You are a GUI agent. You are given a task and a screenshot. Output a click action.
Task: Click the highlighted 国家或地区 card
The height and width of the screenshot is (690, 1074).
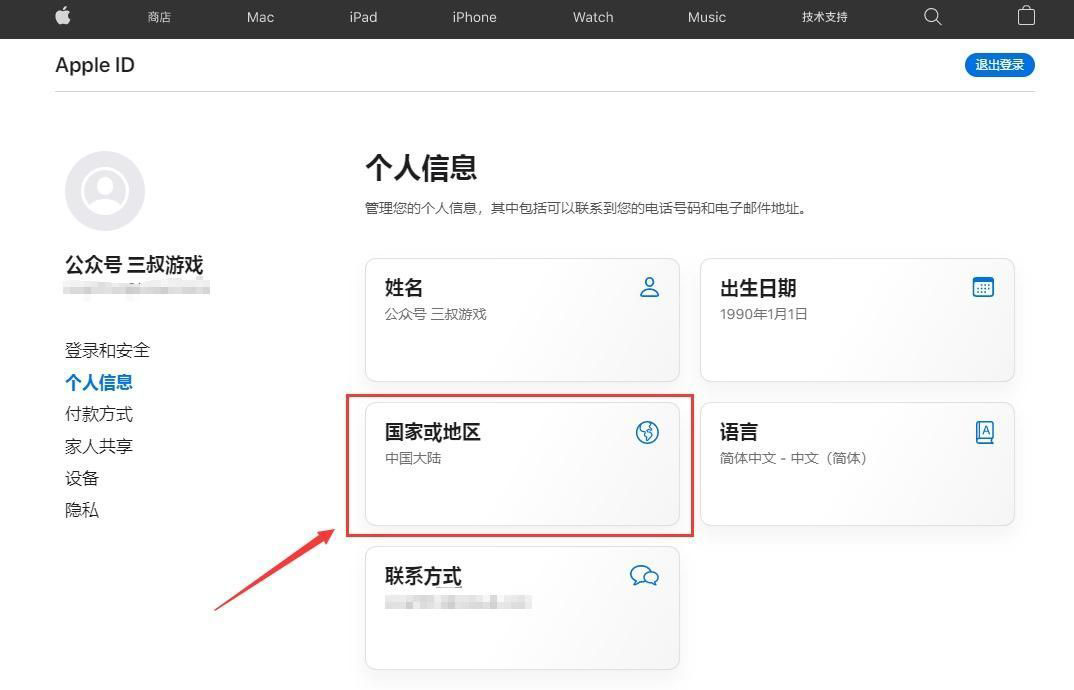pyautogui.click(x=522, y=465)
